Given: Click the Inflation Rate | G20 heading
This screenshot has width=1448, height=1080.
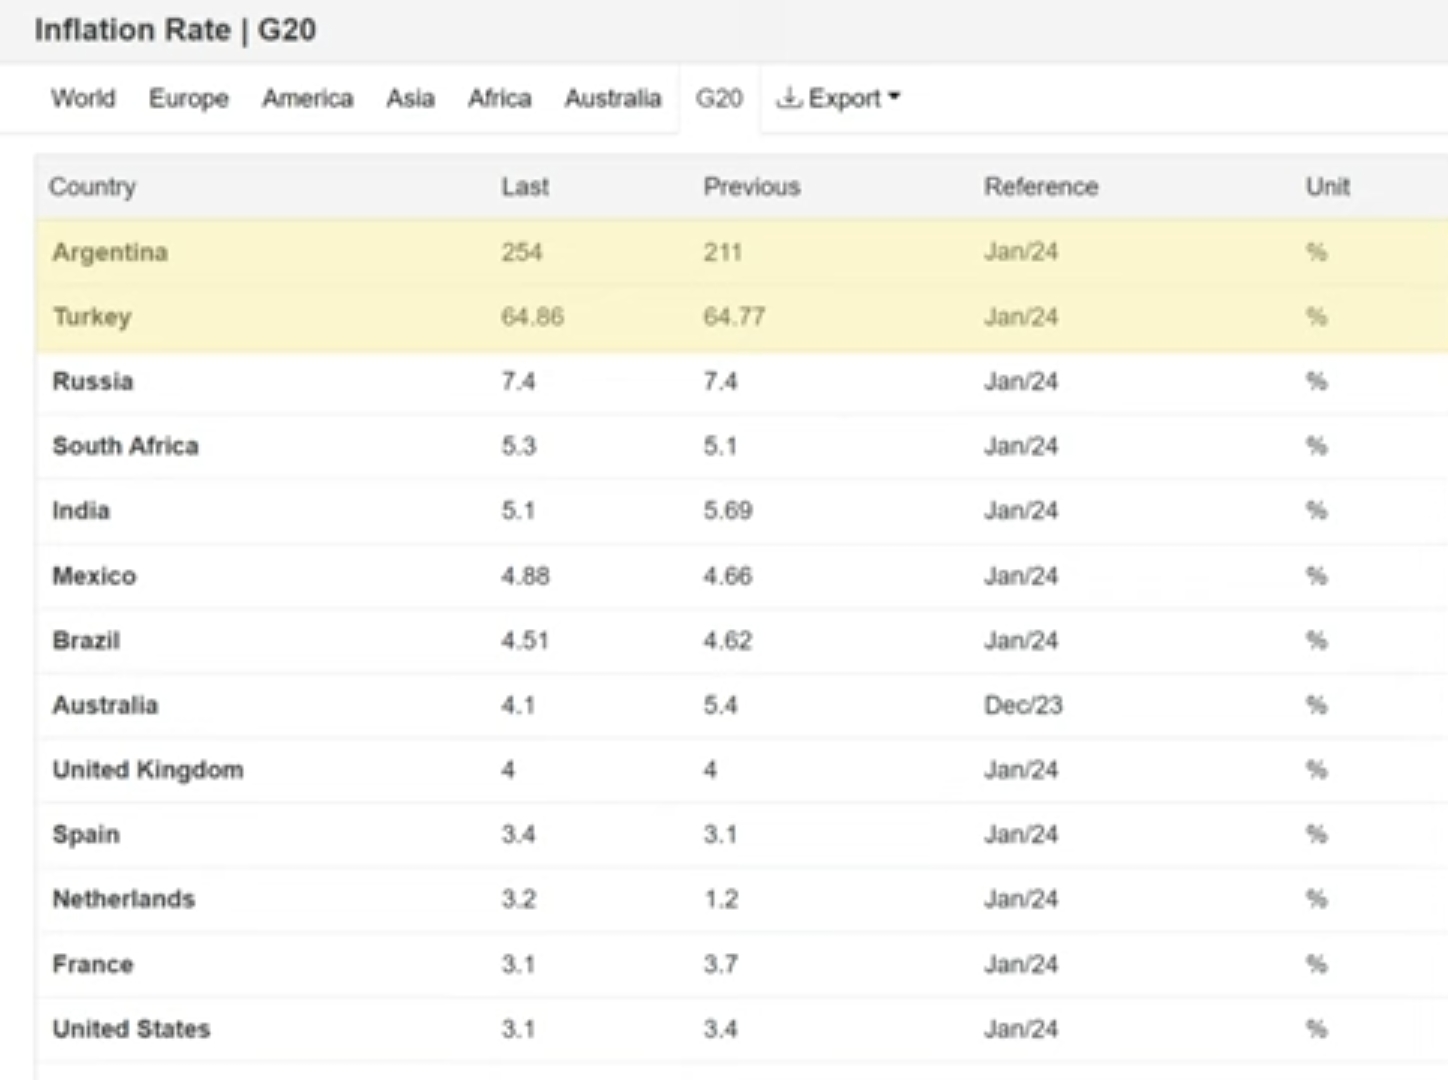Looking at the screenshot, I should point(175,30).
